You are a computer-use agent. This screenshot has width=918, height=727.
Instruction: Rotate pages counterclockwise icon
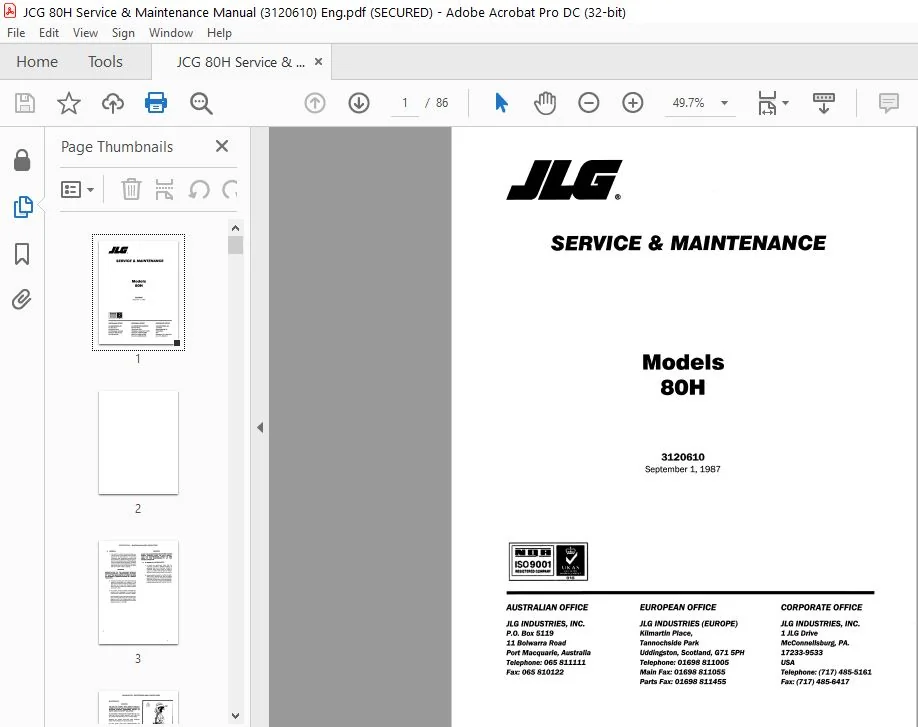click(199, 190)
